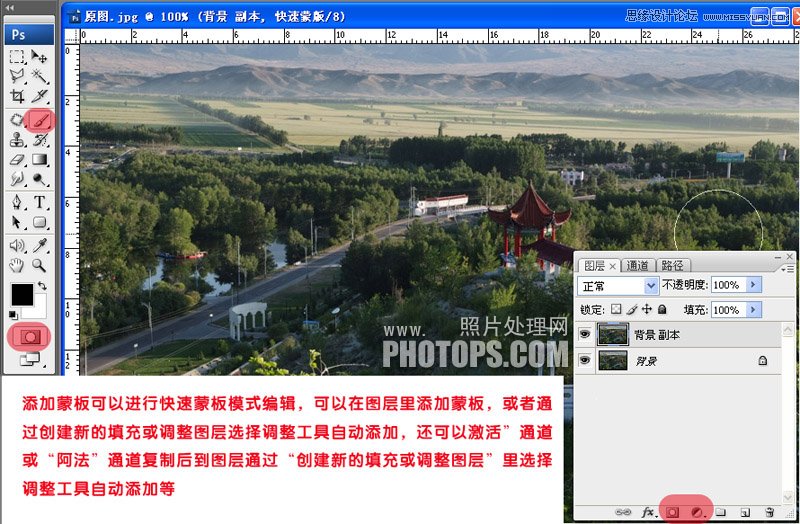Select the Brush tool
800x524 pixels.
[x=39, y=120]
